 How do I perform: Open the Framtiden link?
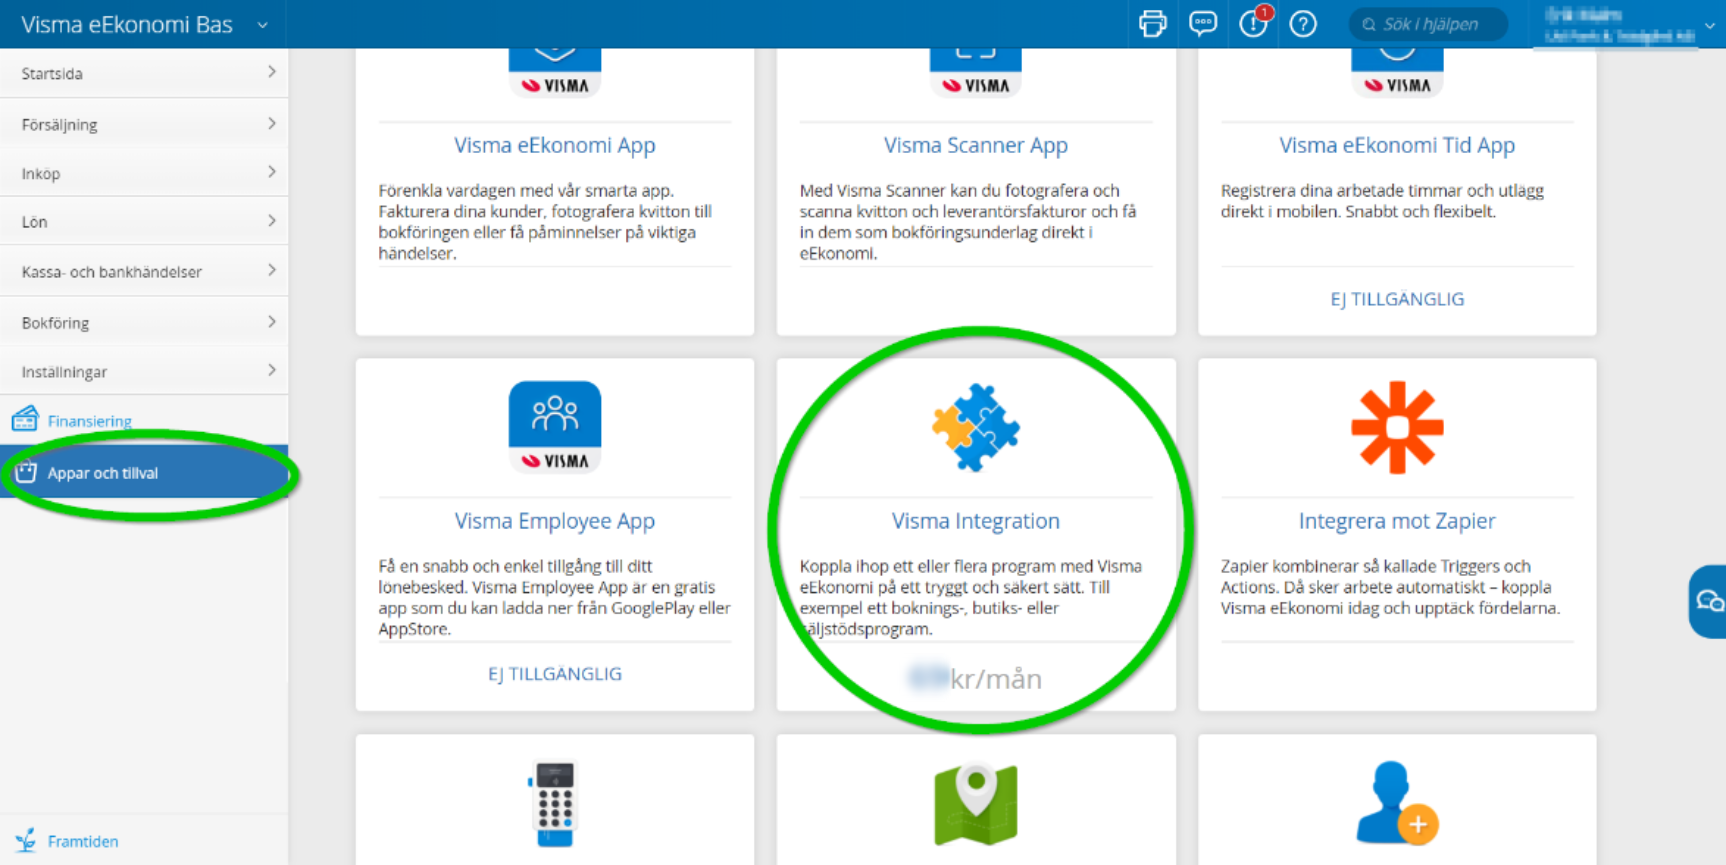pos(83,841)
